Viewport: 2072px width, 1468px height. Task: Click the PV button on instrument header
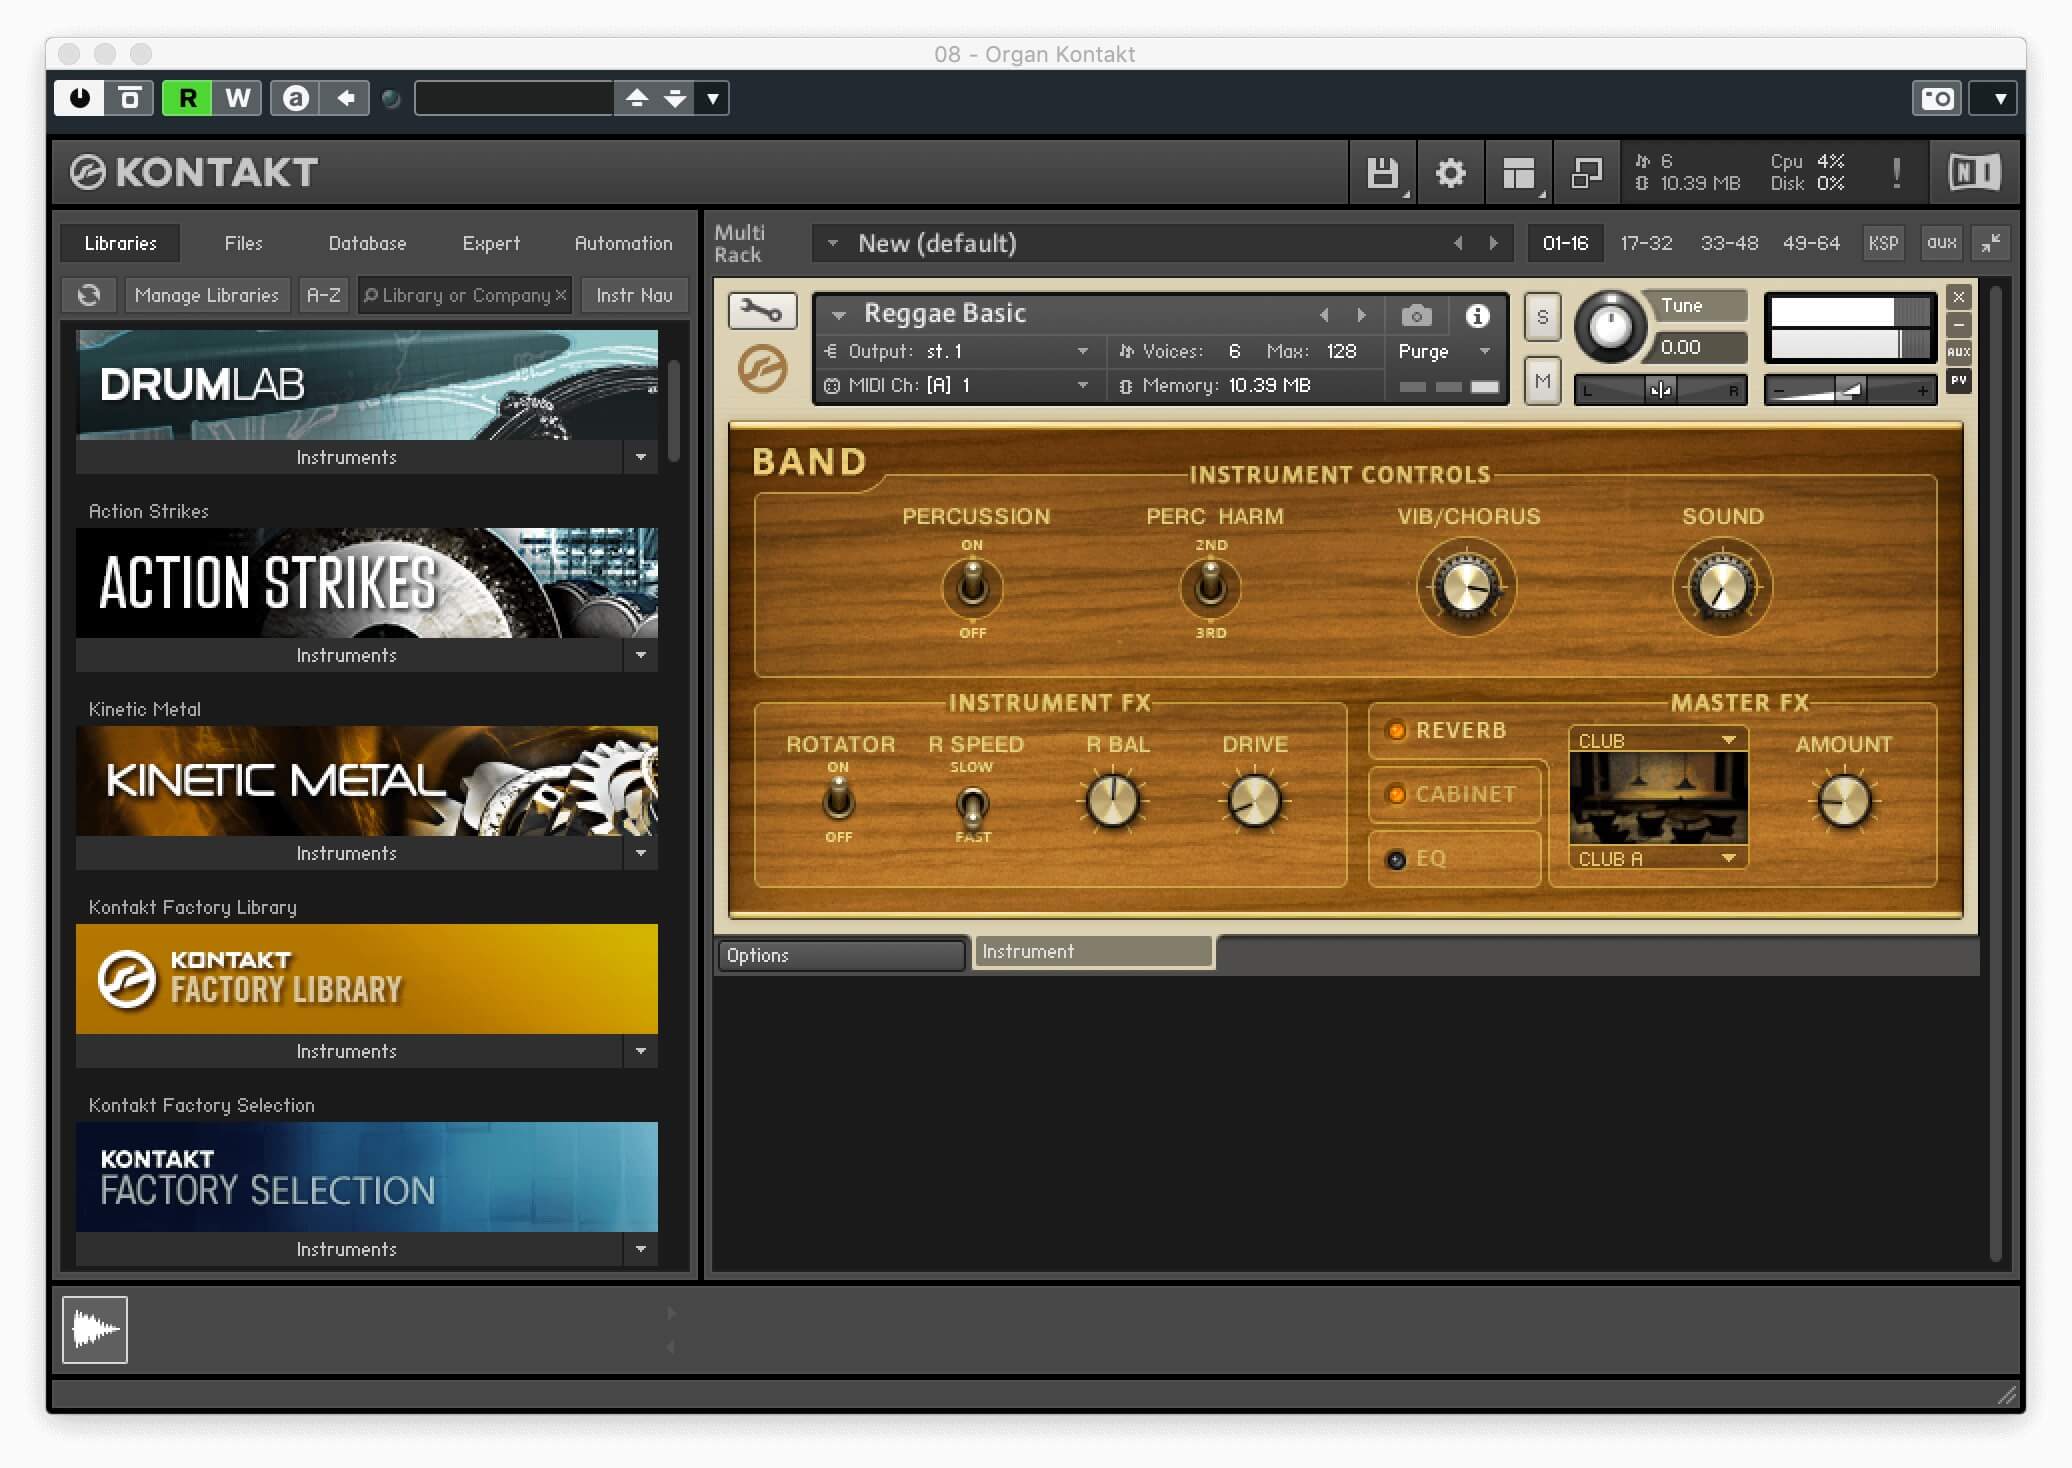[1958, 381]
